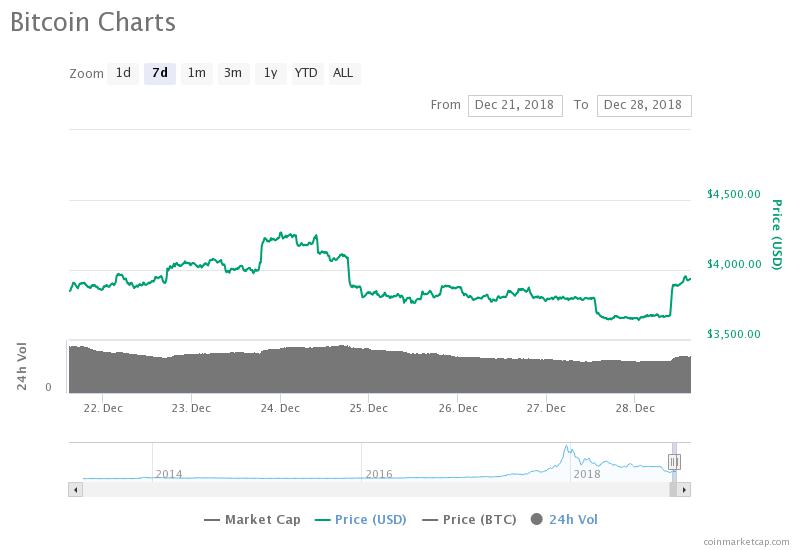Click the Bitcoin Charts heading
Screen dimensions: 800x550
pos(93,22)
